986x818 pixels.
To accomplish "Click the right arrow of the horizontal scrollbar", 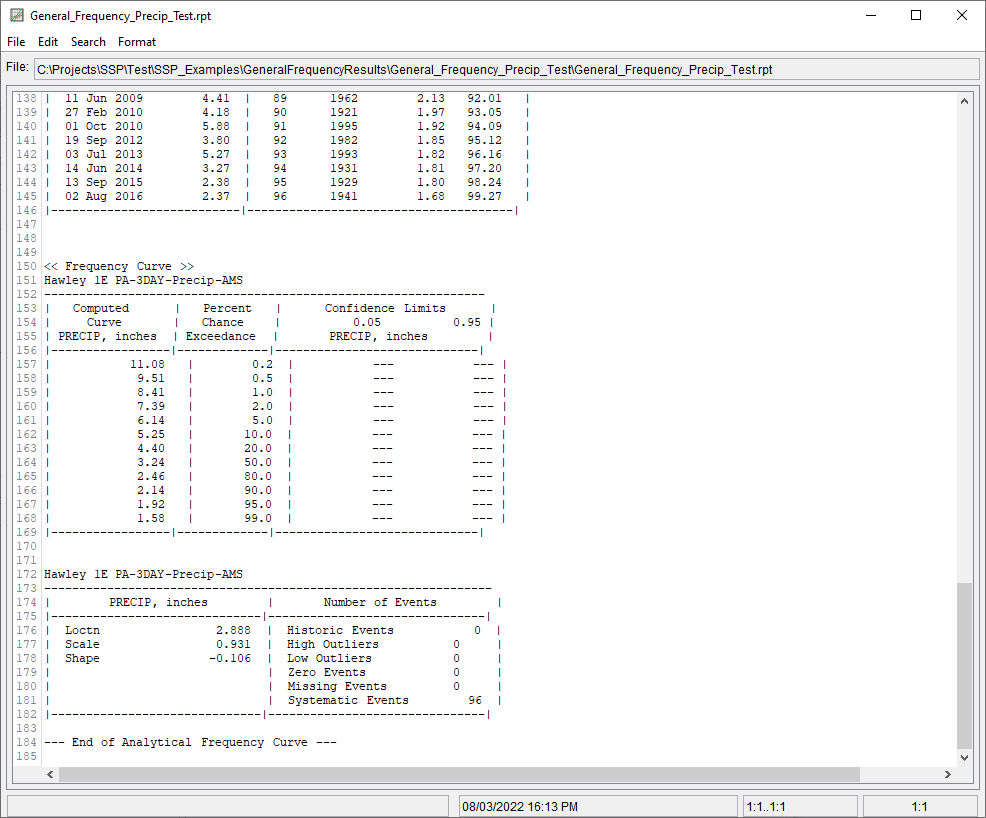I will tap(948, 774).
